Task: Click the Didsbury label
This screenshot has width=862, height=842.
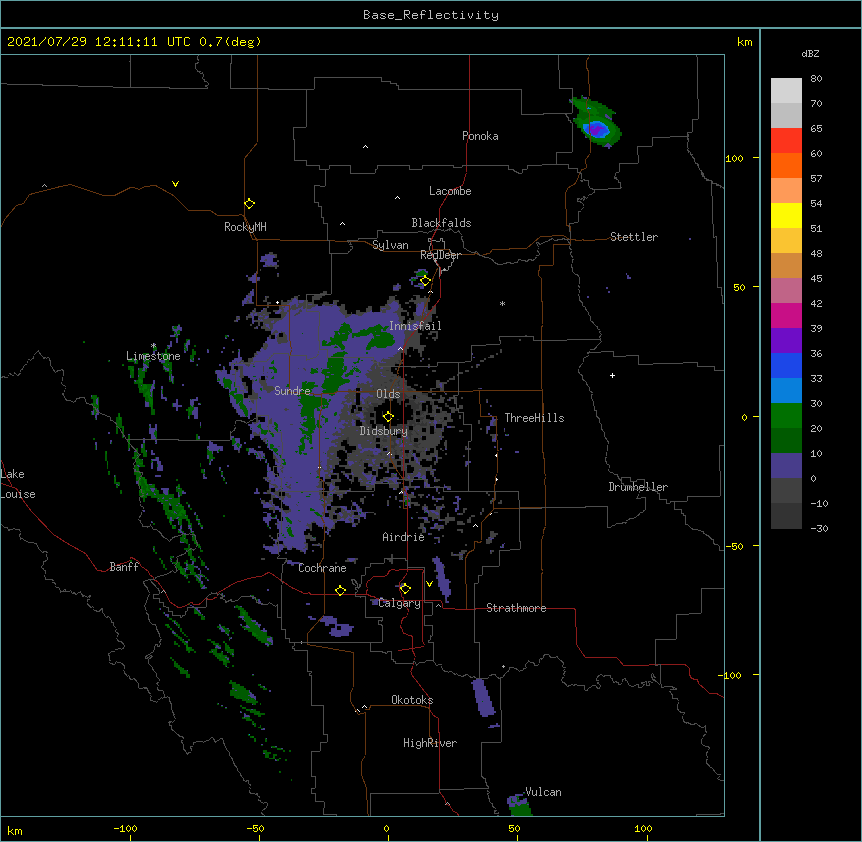Action: [x=383, y=431]
